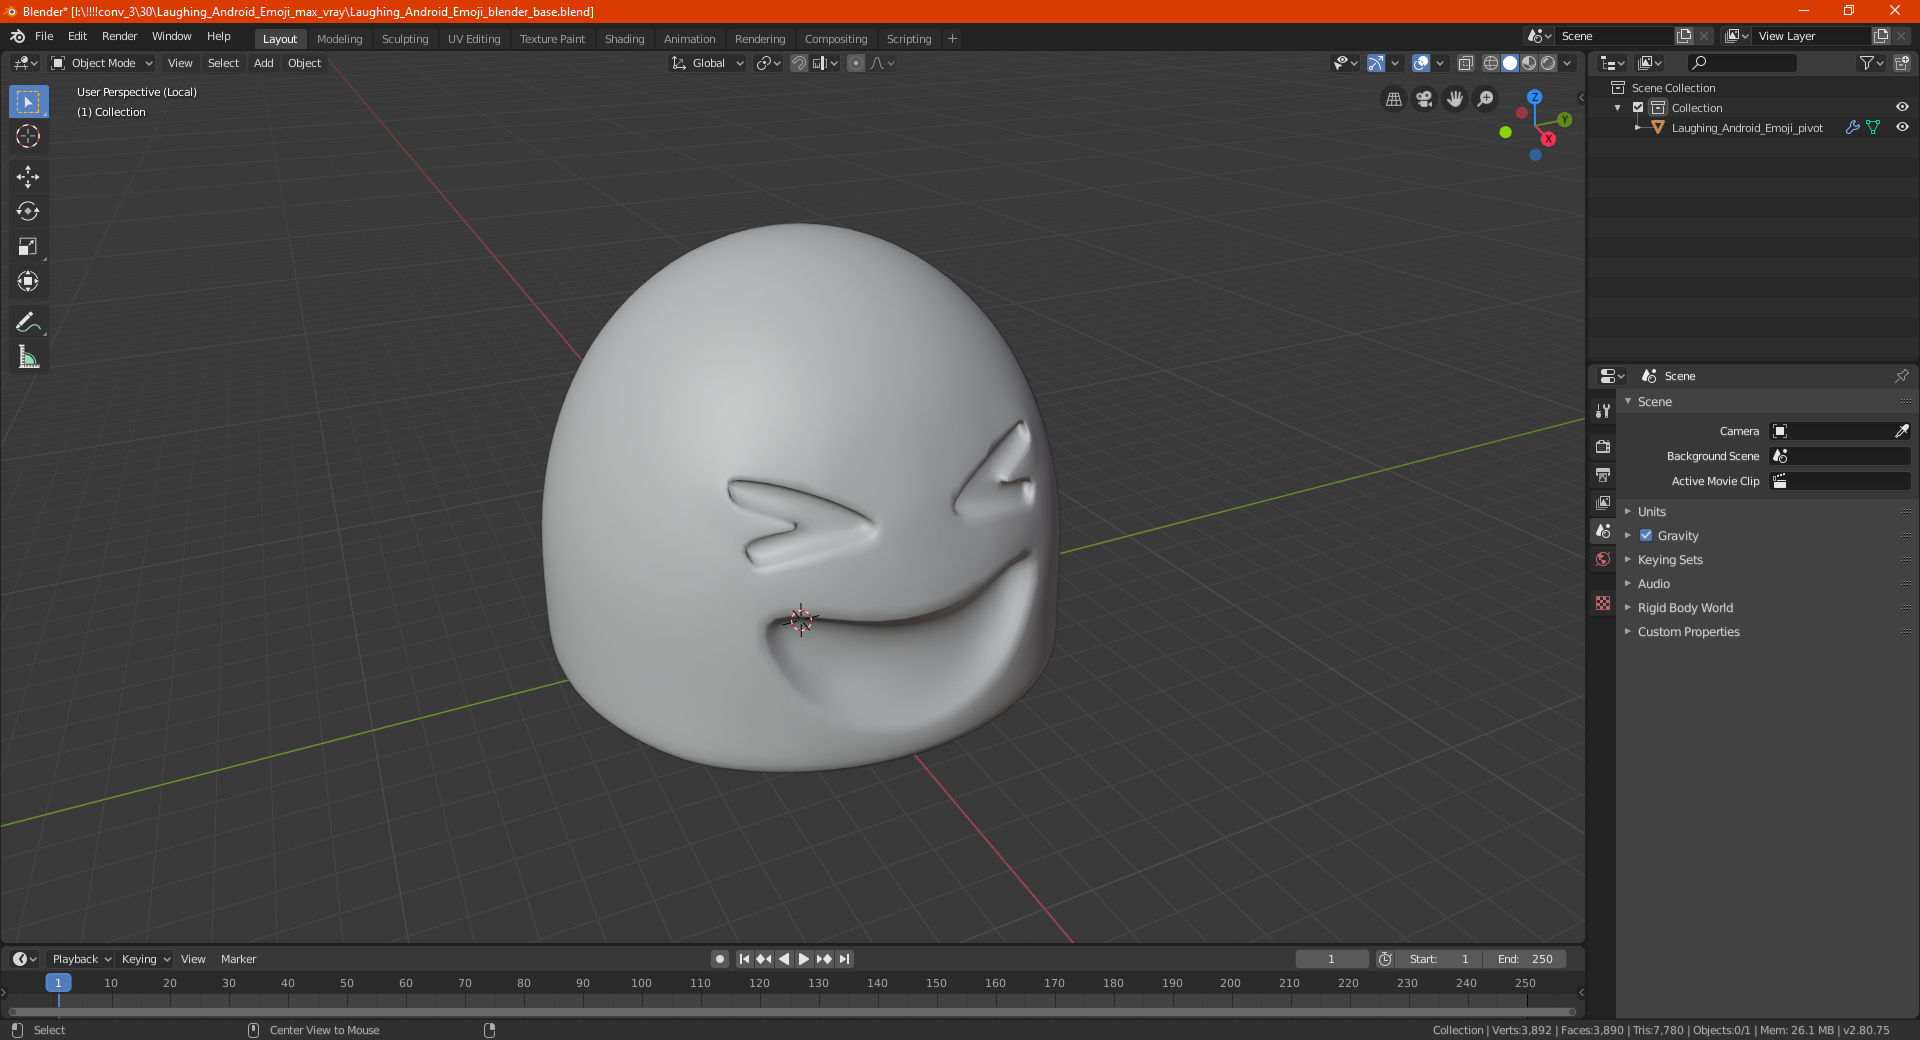Image resolution: width=1920 pixels, height=1040 pixels.
Task: Toggle show overlays button
Action: tap(1421, 63)
